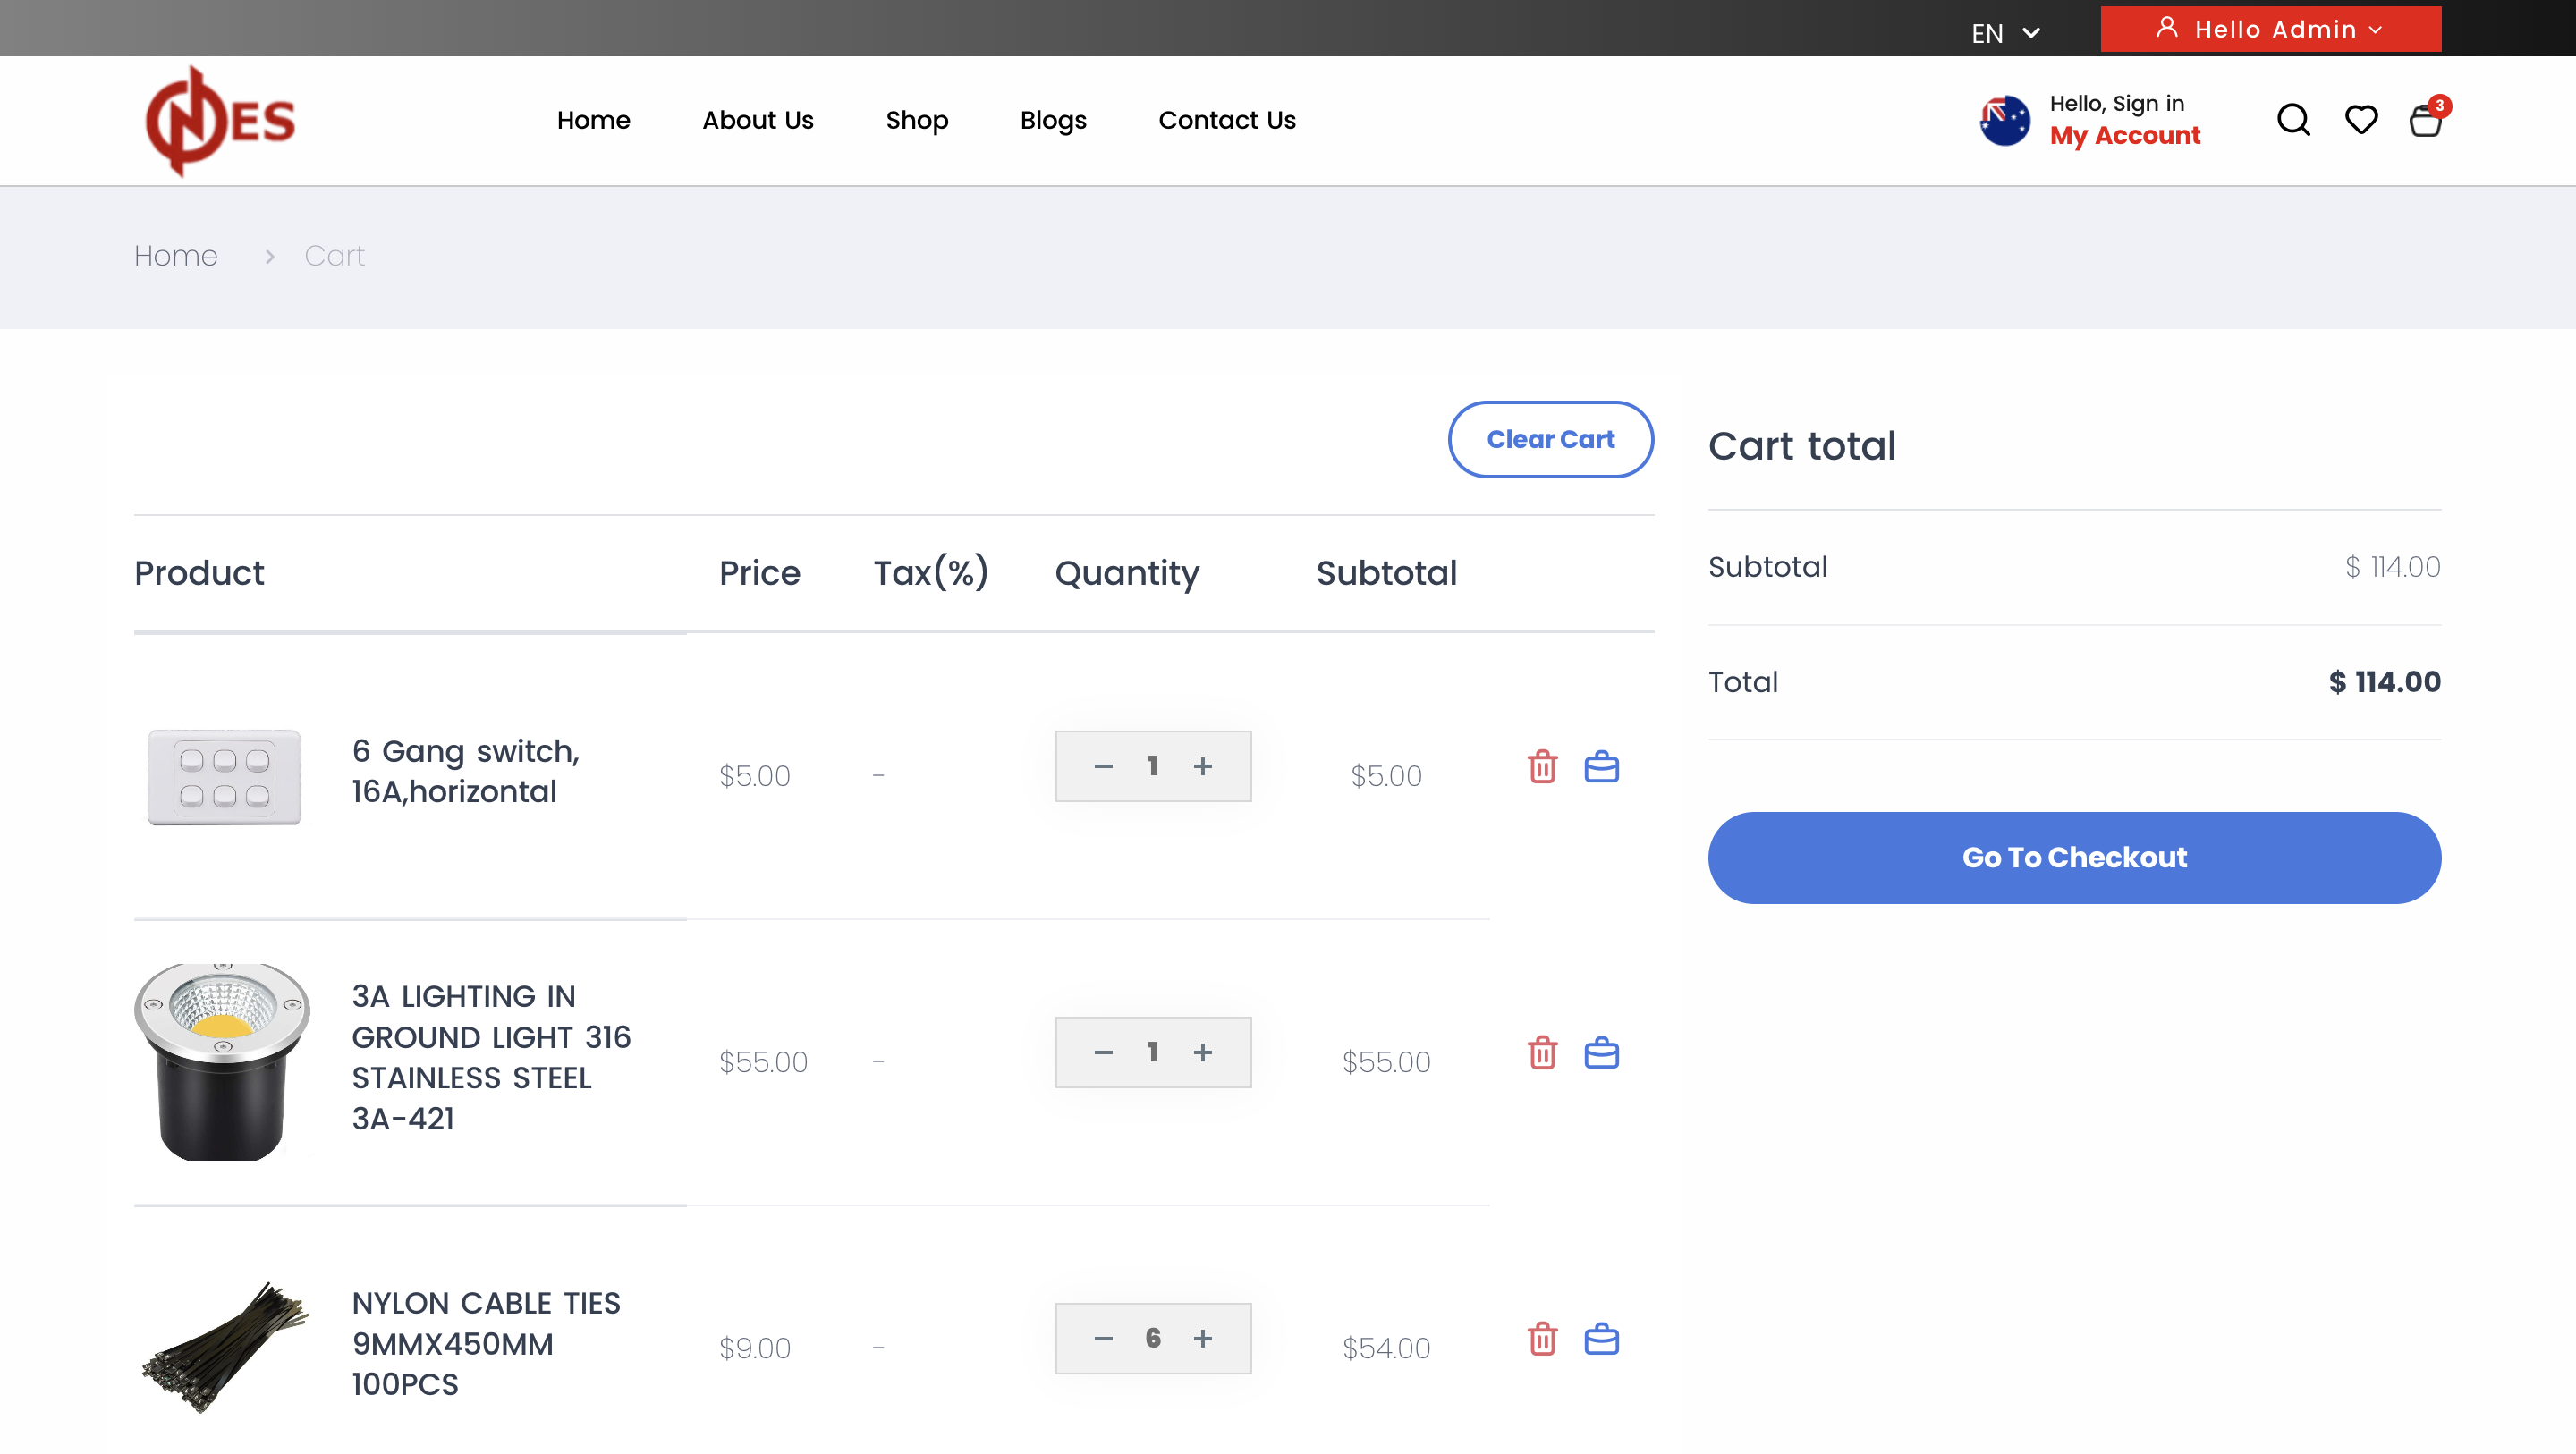Click the Clear Cart button
This screenshot has height=1454, width=2576.
click(x=1550, y=439)
